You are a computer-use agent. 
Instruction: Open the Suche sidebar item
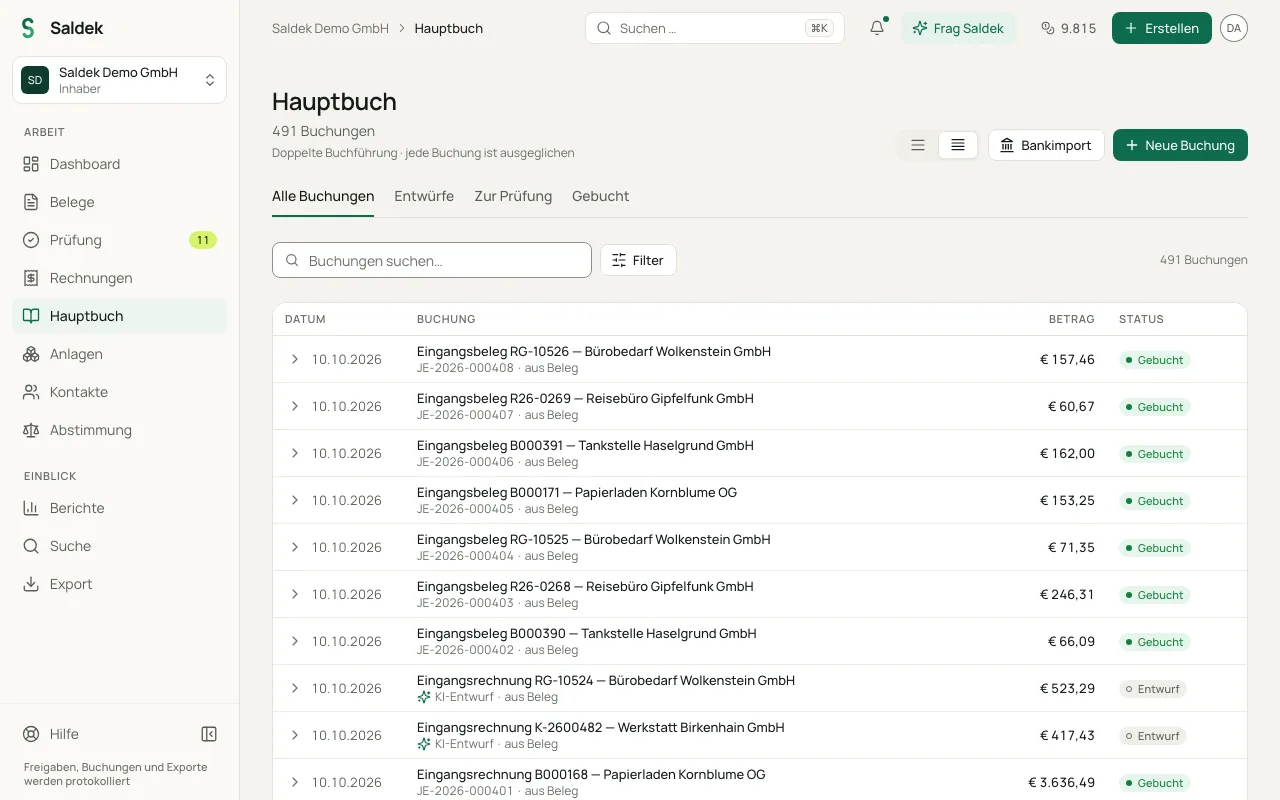pyautogui.click(x=119, y=546)
